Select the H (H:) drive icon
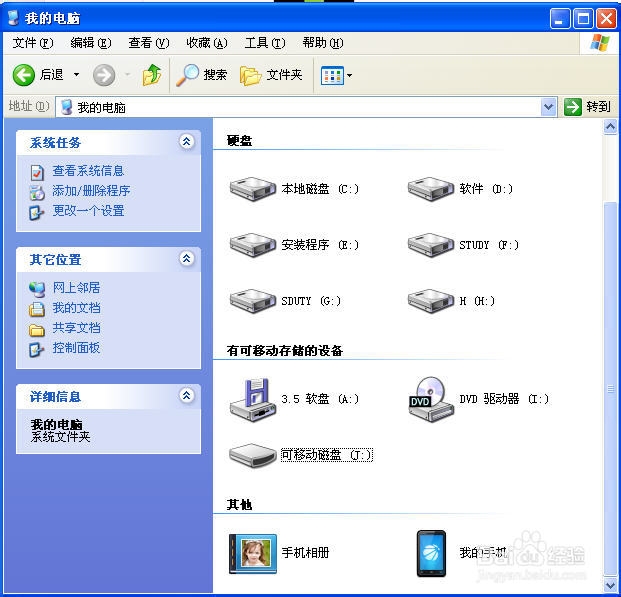 point(431,301)
